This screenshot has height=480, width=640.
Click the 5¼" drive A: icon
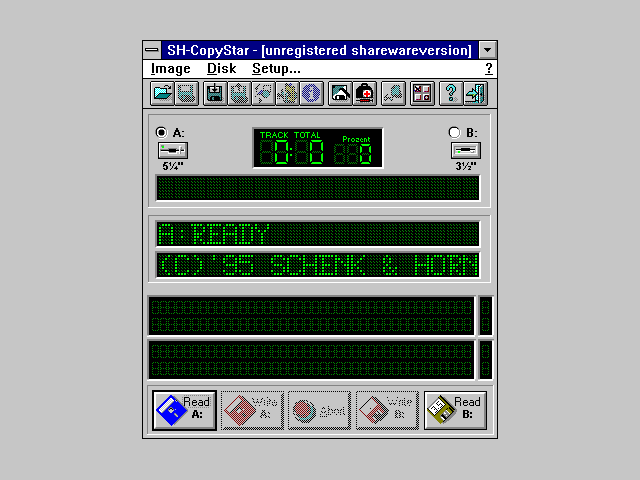172,150
